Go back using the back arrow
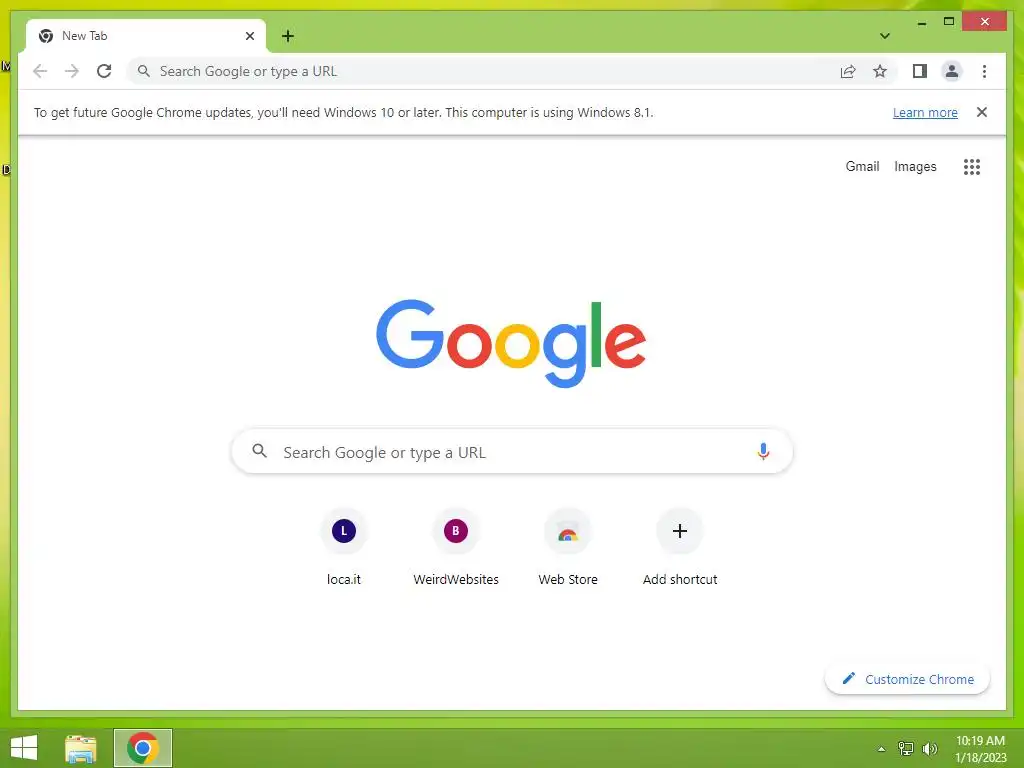Screen dimensions: 1024x768 (40, 71)
